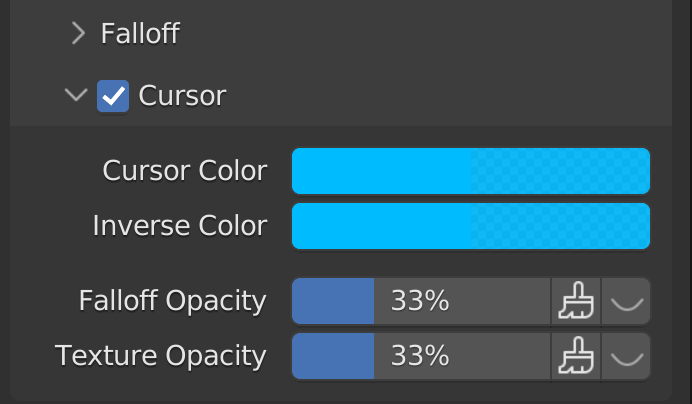Toggle the closed-eye icon on Texture Opacity row
The height and width of the screenshot is (404, 692).
click(627, 356)
